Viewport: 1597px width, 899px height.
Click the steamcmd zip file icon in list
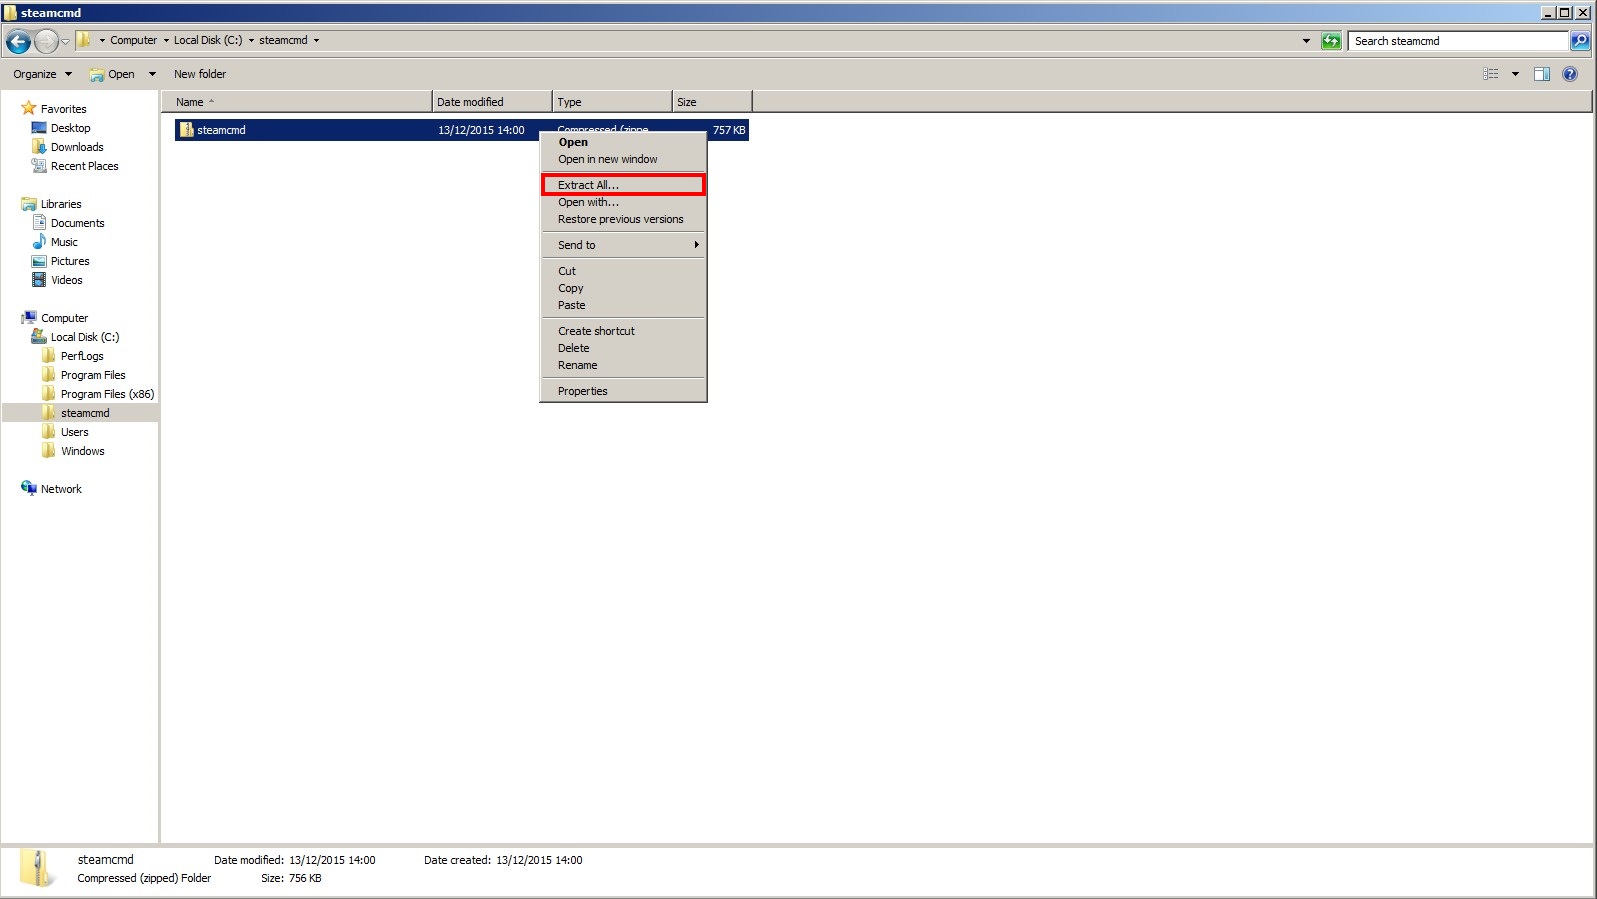(x=186, y=130)
